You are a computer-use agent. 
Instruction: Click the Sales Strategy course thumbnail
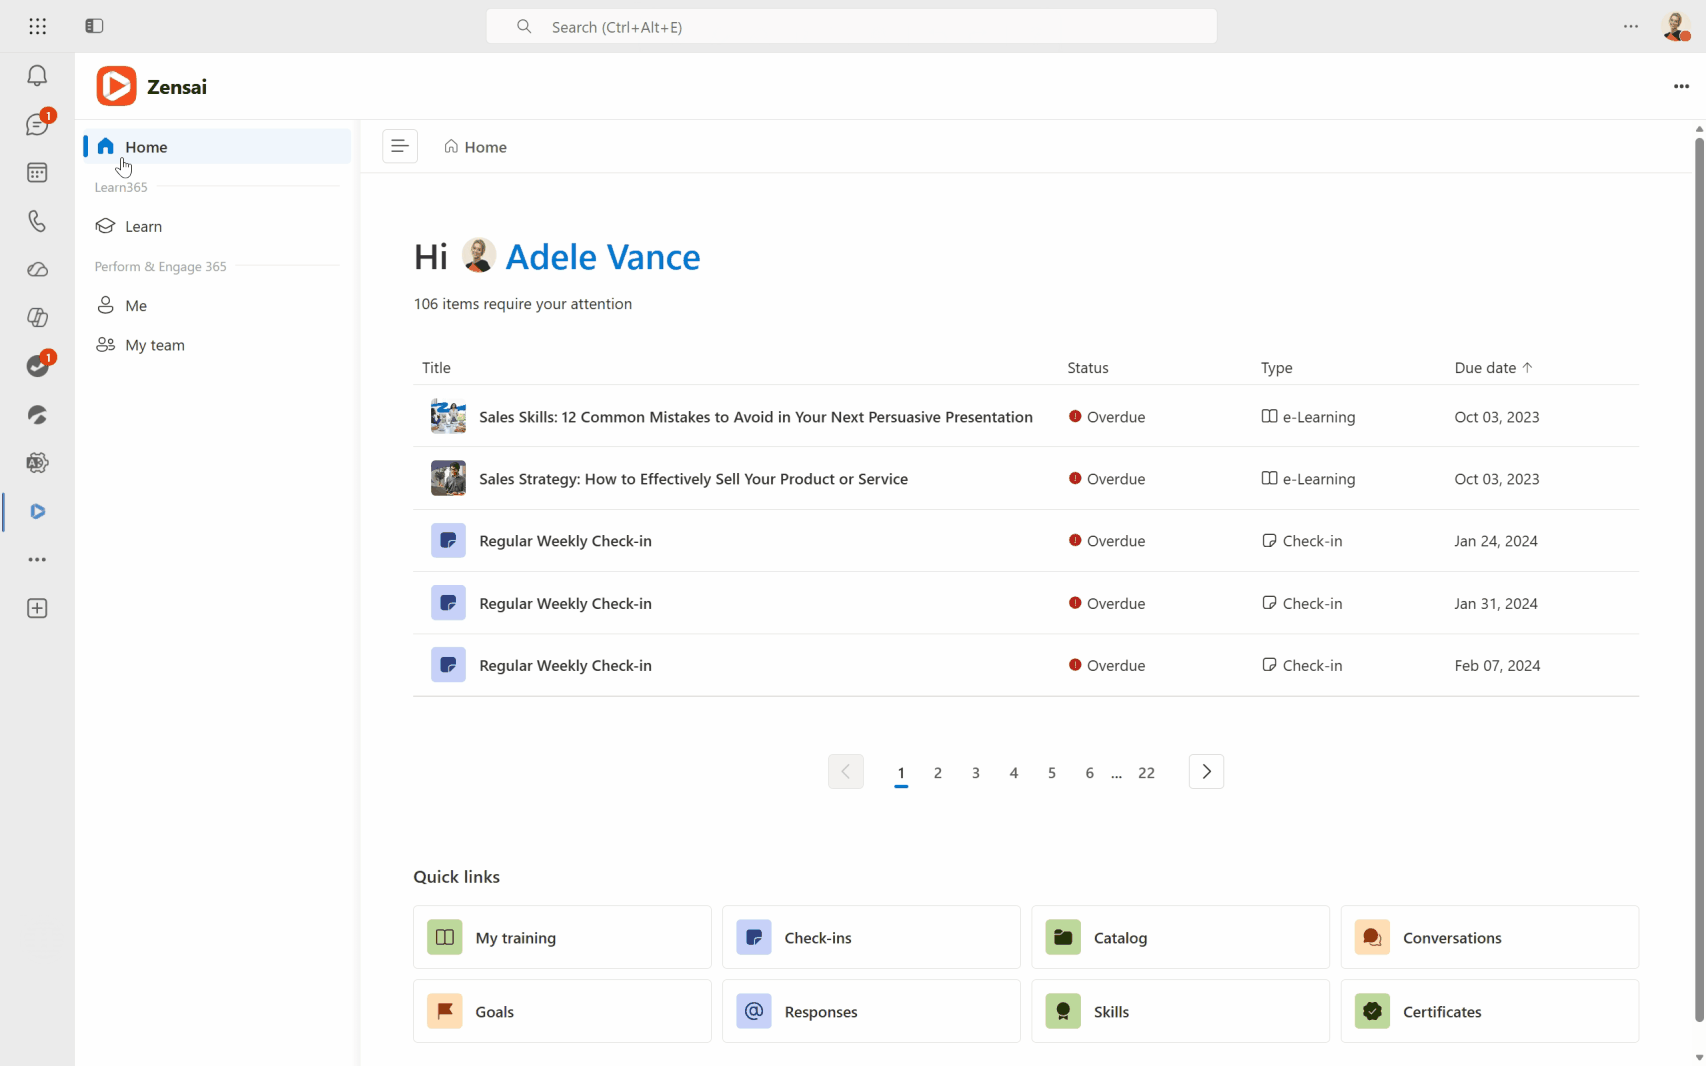pyautogui.click(x=448, y=478)
